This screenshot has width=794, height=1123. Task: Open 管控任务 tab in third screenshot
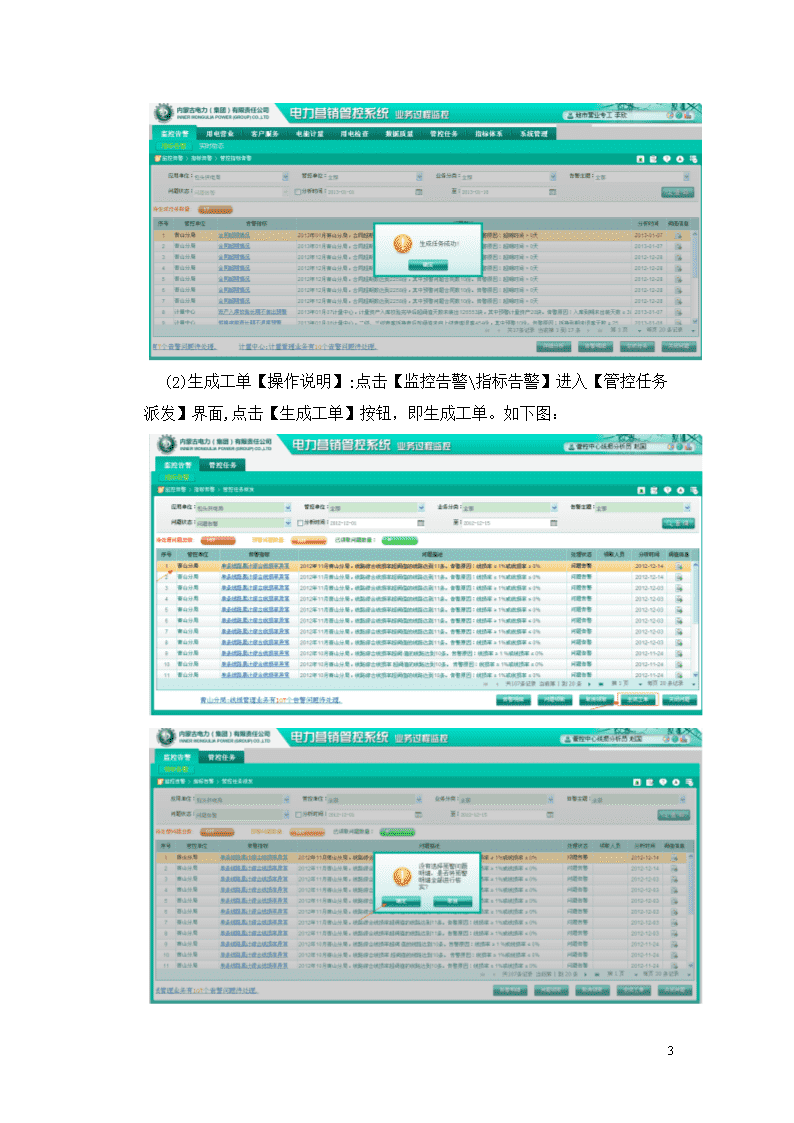tap(221, 757)
